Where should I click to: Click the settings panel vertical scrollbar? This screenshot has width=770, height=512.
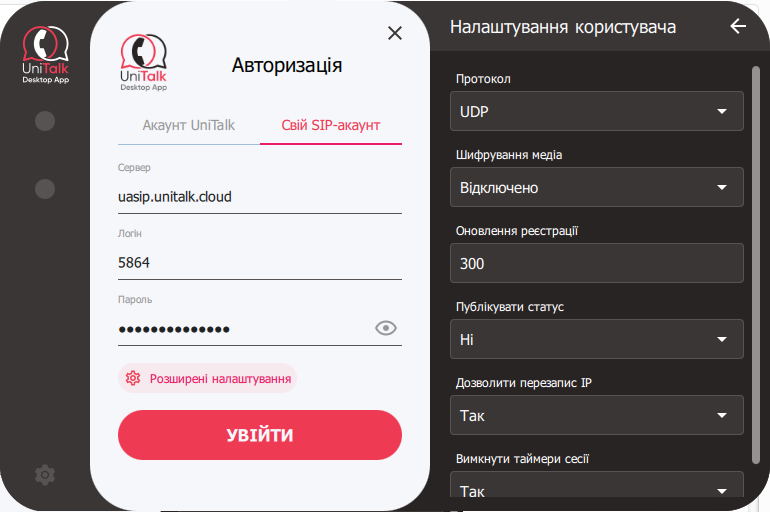[756, 265]
